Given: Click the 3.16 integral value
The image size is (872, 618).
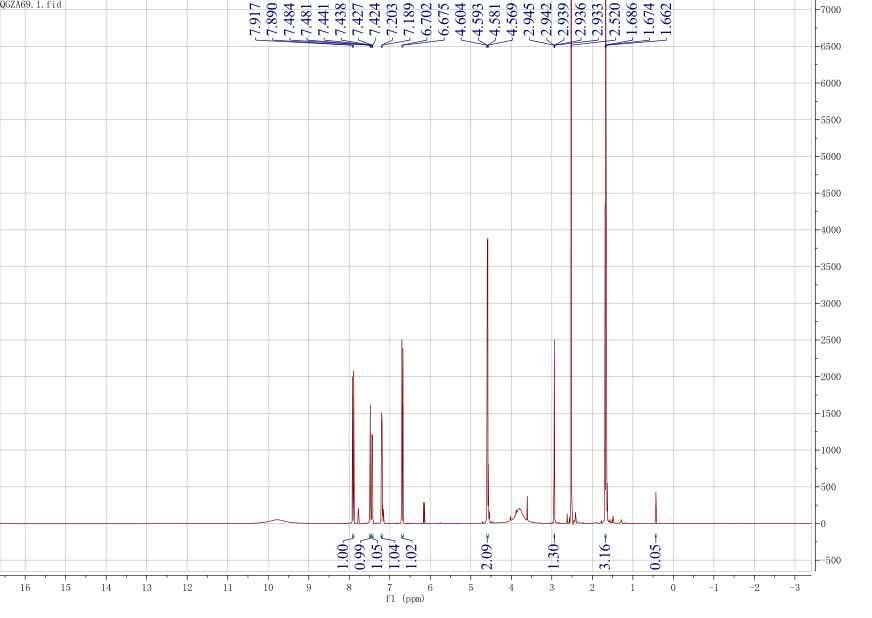Looking at the screenshot, I should tap(605, 556).
